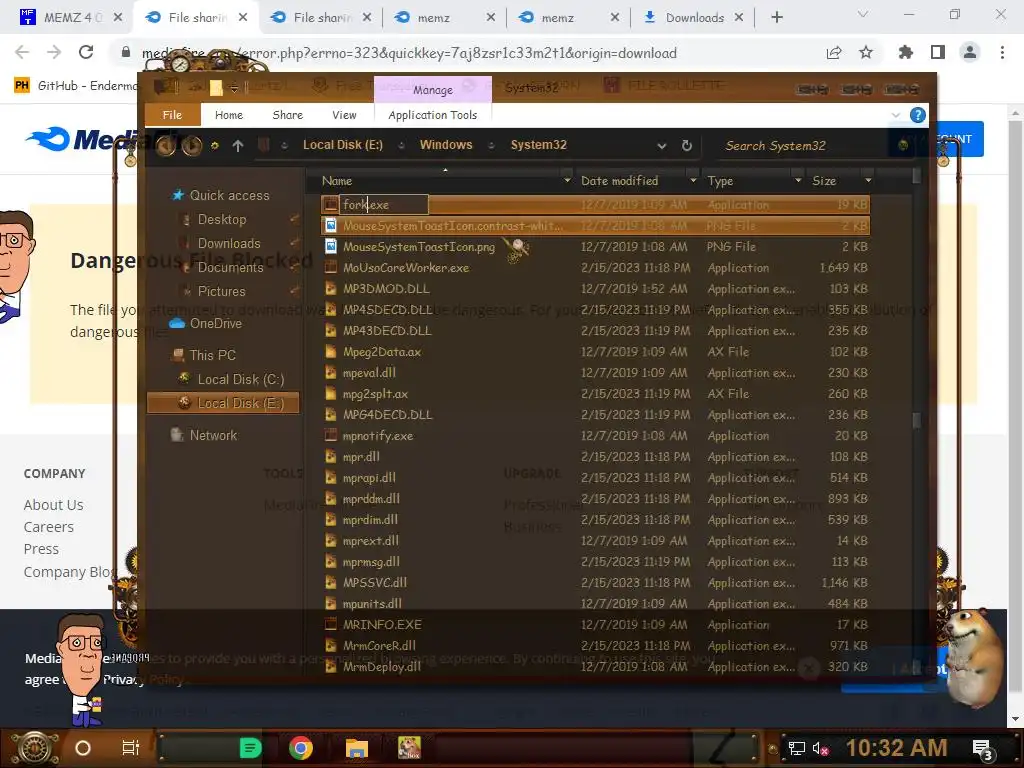Open Explorer help question mark icon

[918, 116]
